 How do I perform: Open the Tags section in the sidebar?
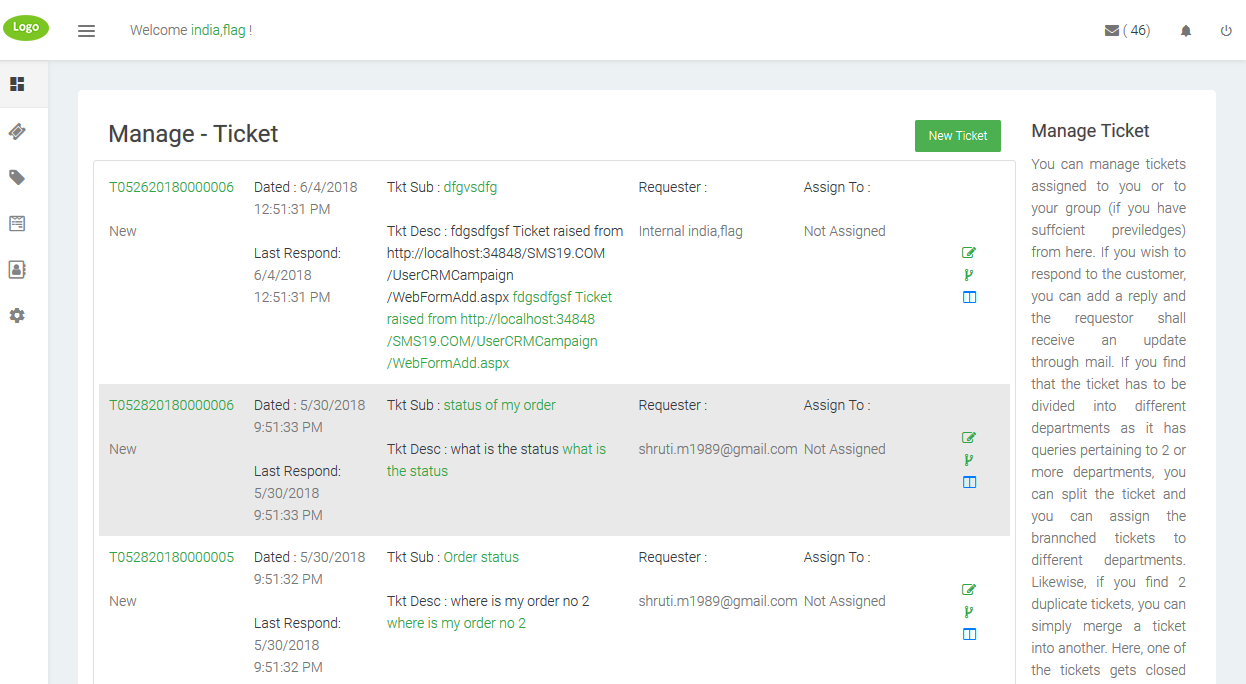pyautogui.click(x=16, y=177)
